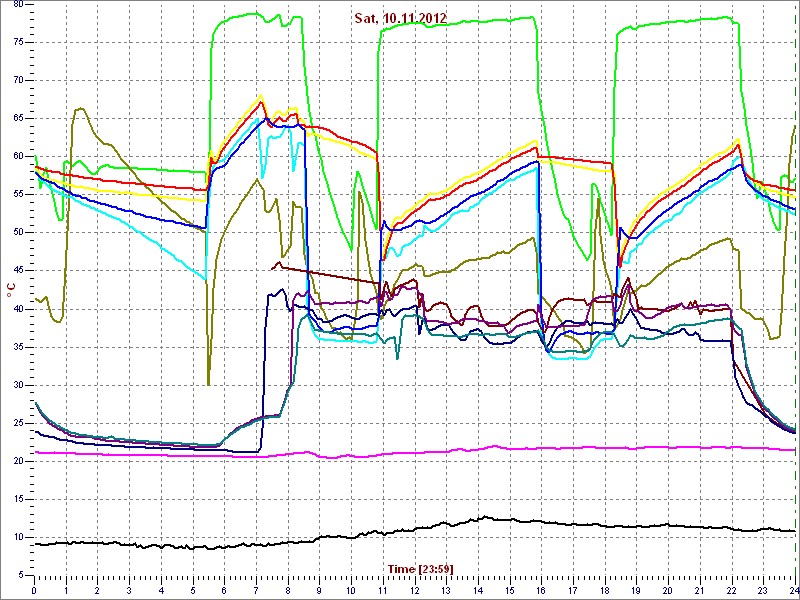The width and height of the screenshot is (800, 600).
Task: Click hour 24 on the time axis
Action: click(x=794, y=589)
